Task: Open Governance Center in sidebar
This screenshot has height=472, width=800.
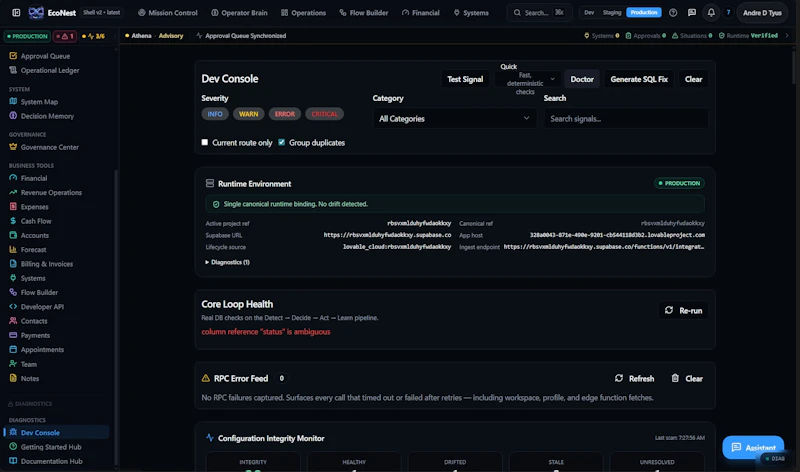Action: pyautogui.click(x=44, y=147)
